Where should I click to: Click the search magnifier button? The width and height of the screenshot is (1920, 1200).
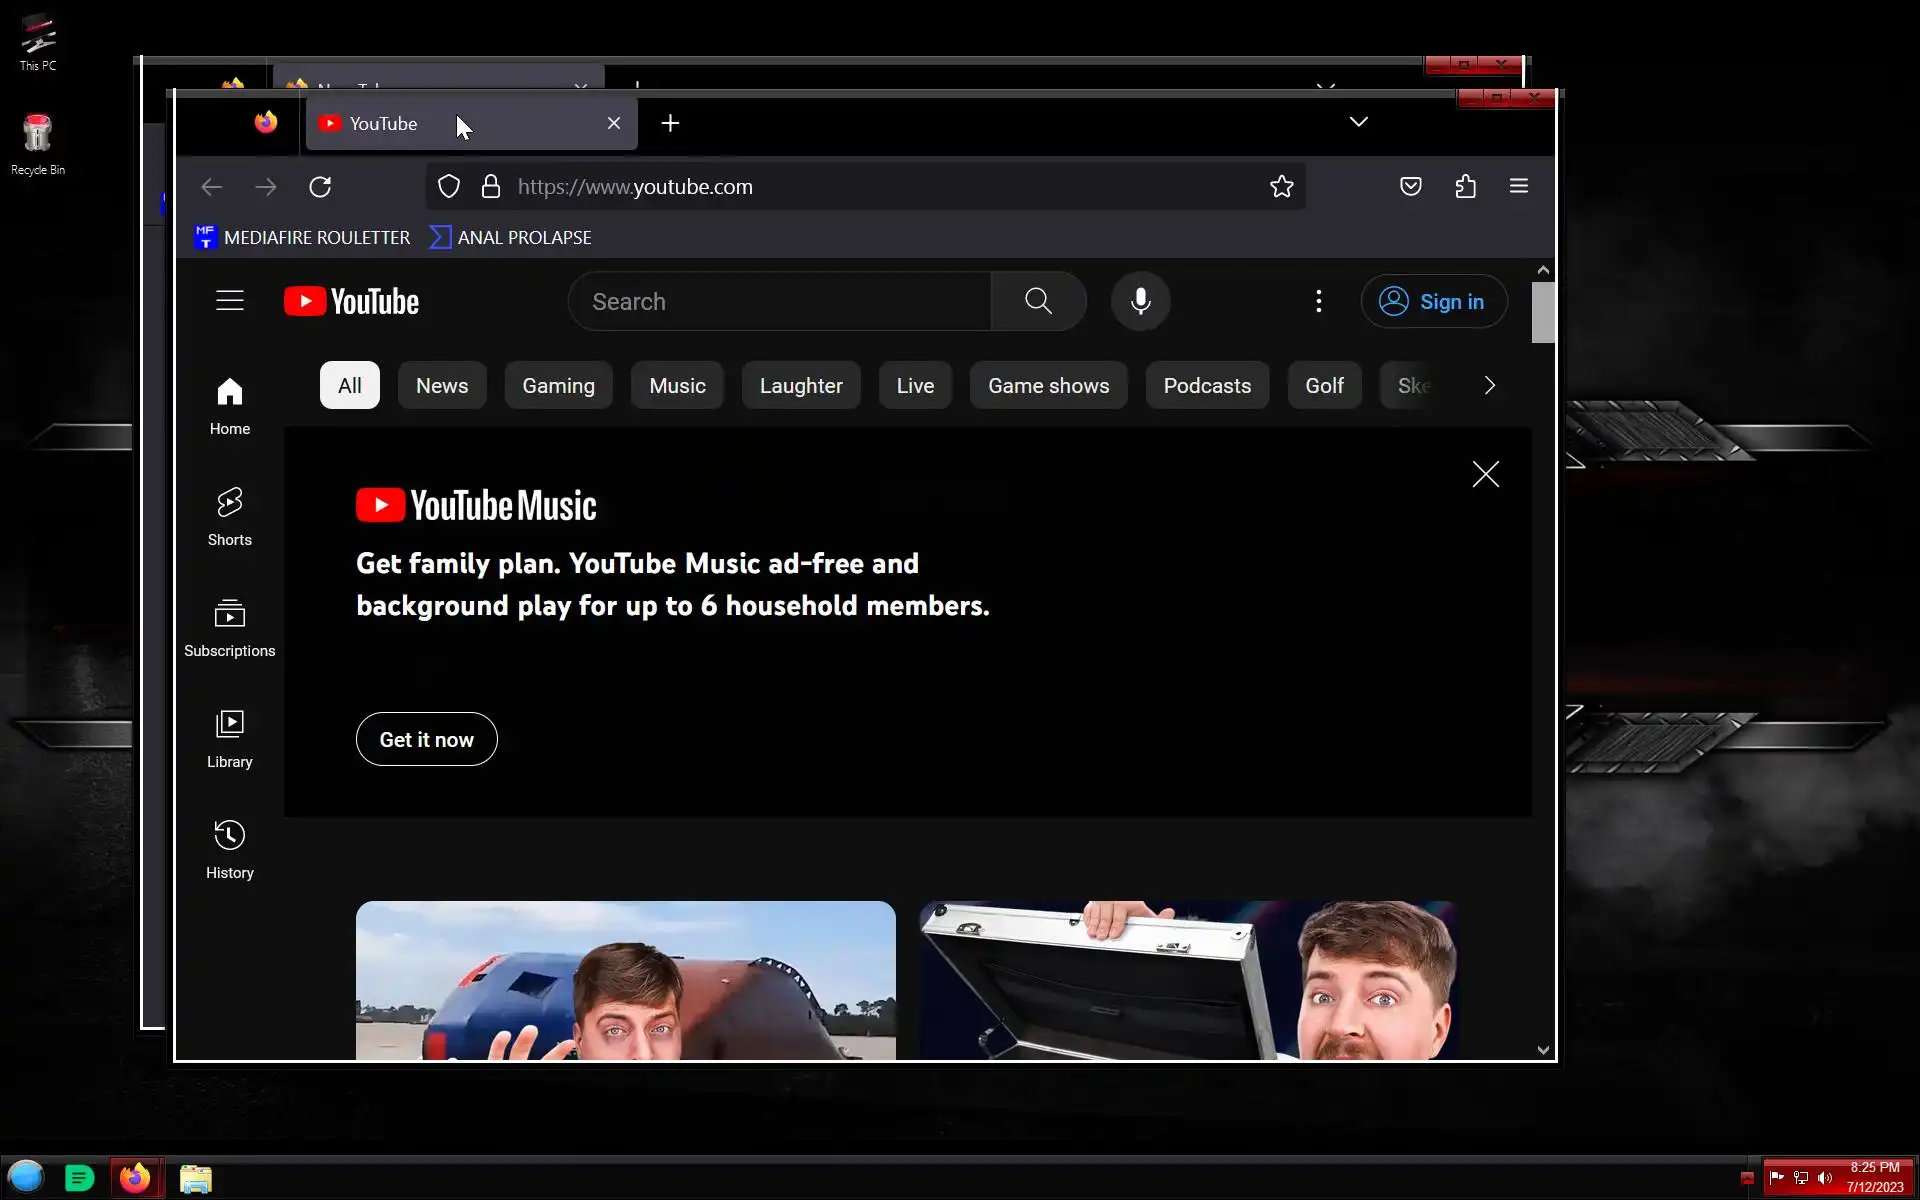(x=1038, y=301)
